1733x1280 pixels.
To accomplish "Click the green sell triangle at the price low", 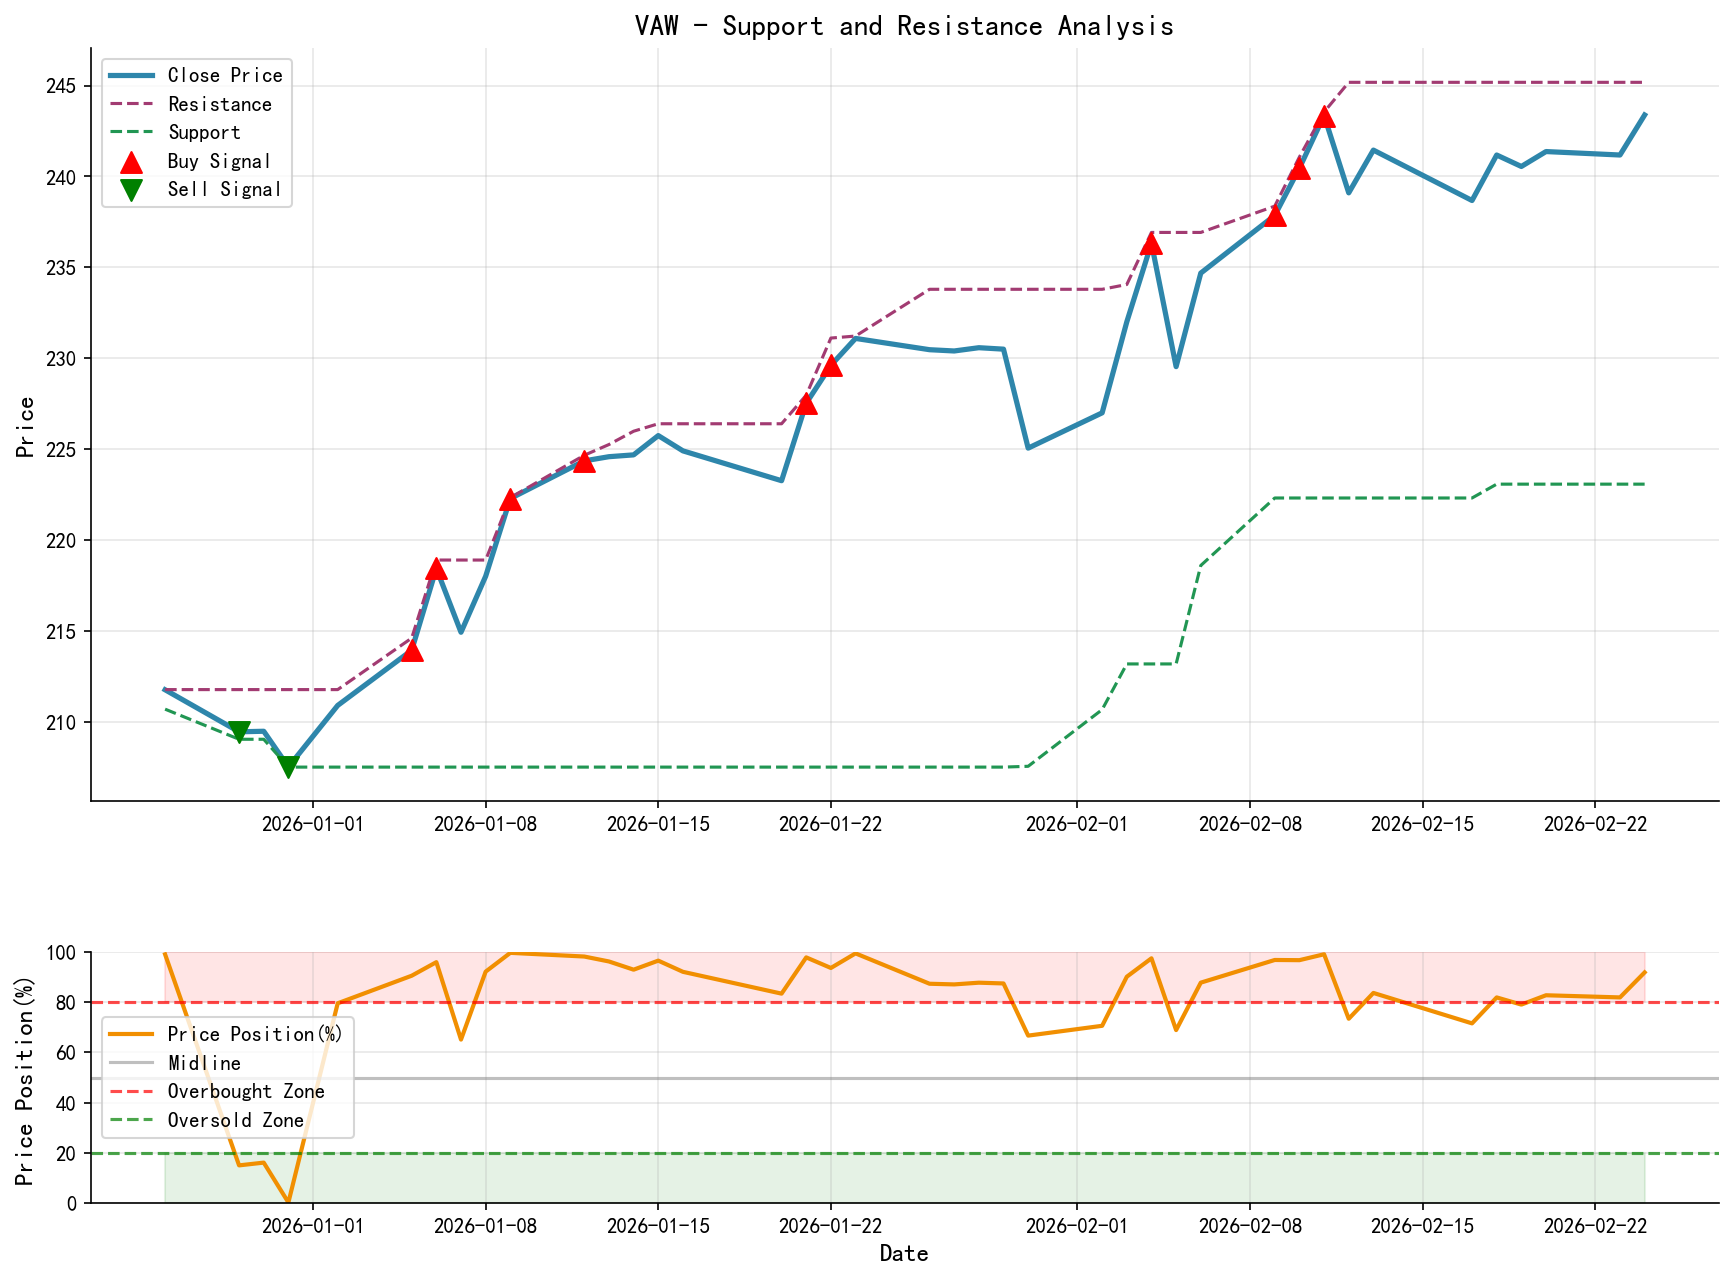I will [x=289, y=766].
